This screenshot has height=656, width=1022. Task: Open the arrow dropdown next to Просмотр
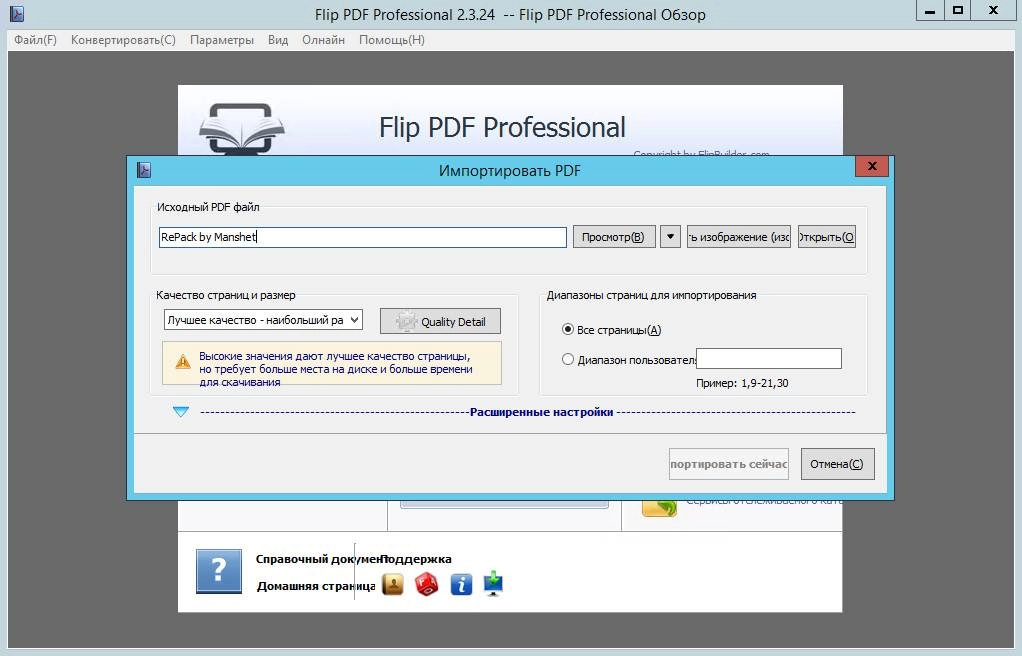[x=670, y=236]
